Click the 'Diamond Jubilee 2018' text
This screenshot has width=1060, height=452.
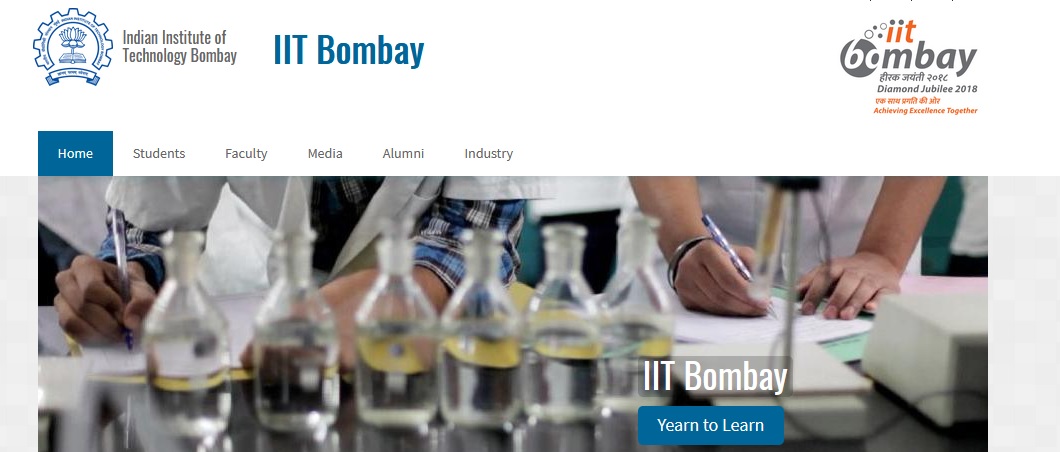[x=927, y=89]
